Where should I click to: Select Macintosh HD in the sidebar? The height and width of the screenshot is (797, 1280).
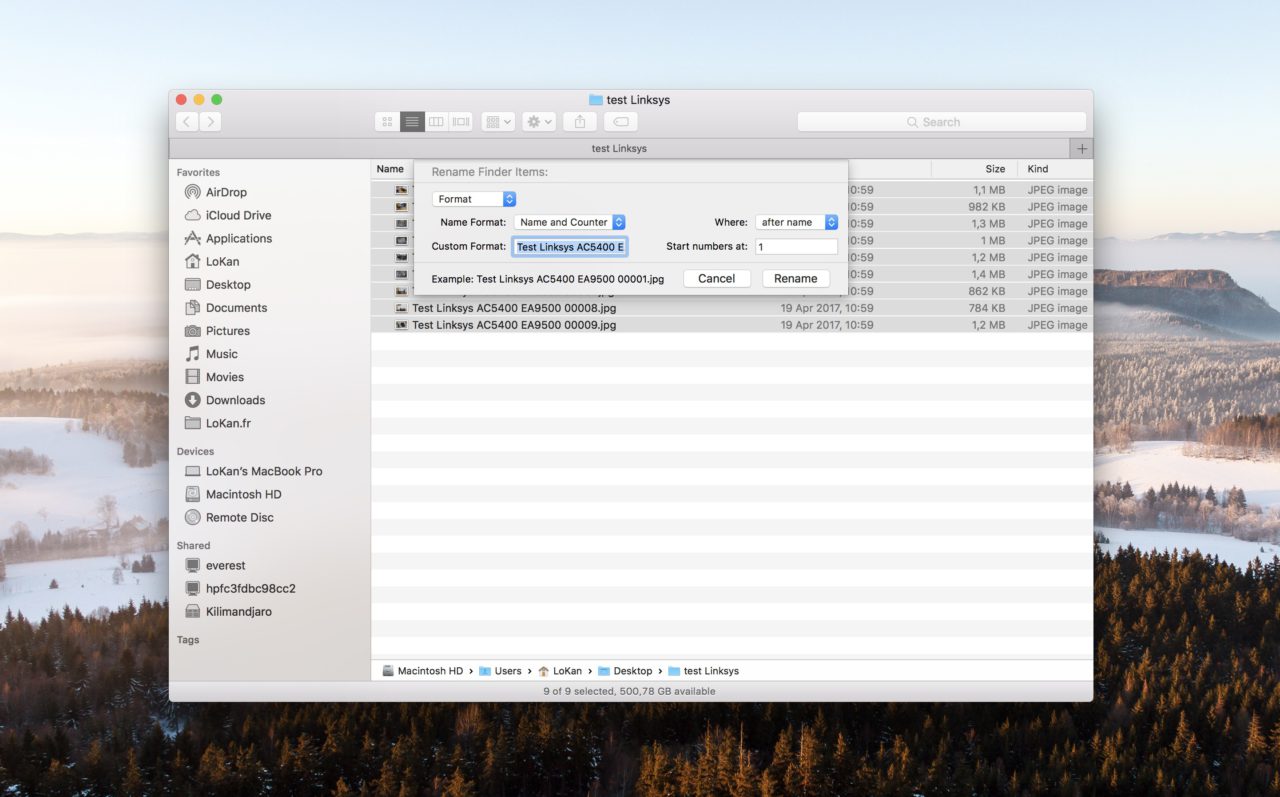point(244,494)
